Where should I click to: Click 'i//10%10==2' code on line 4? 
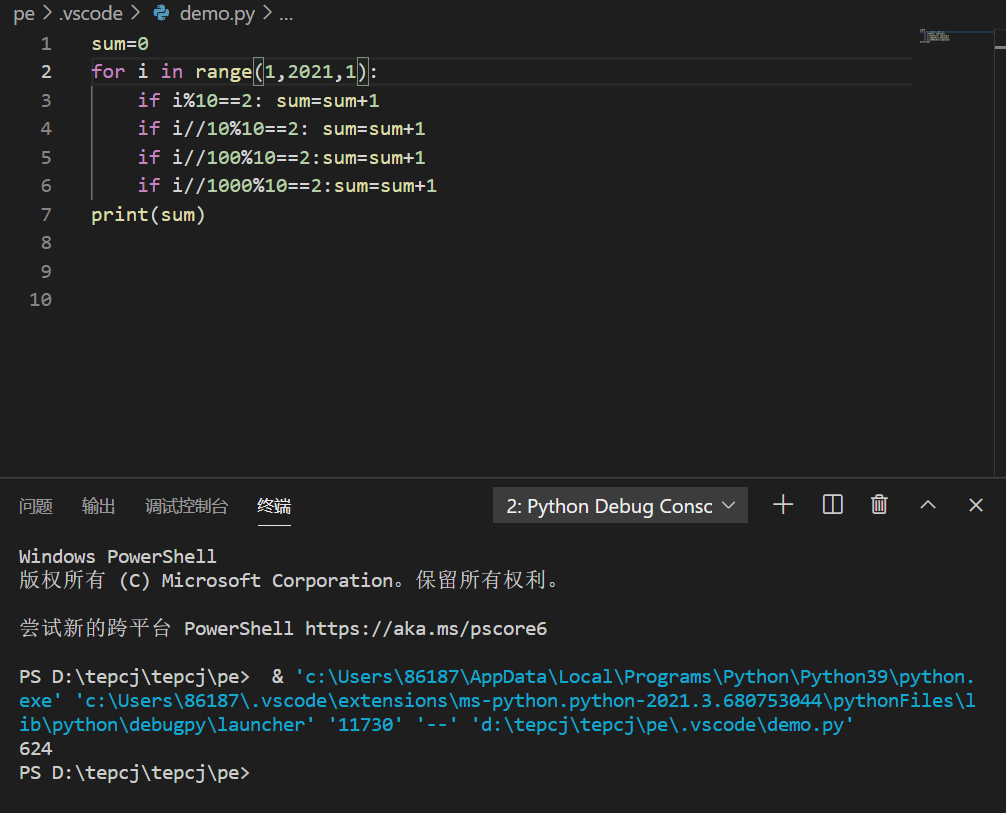tap(235, 129)
